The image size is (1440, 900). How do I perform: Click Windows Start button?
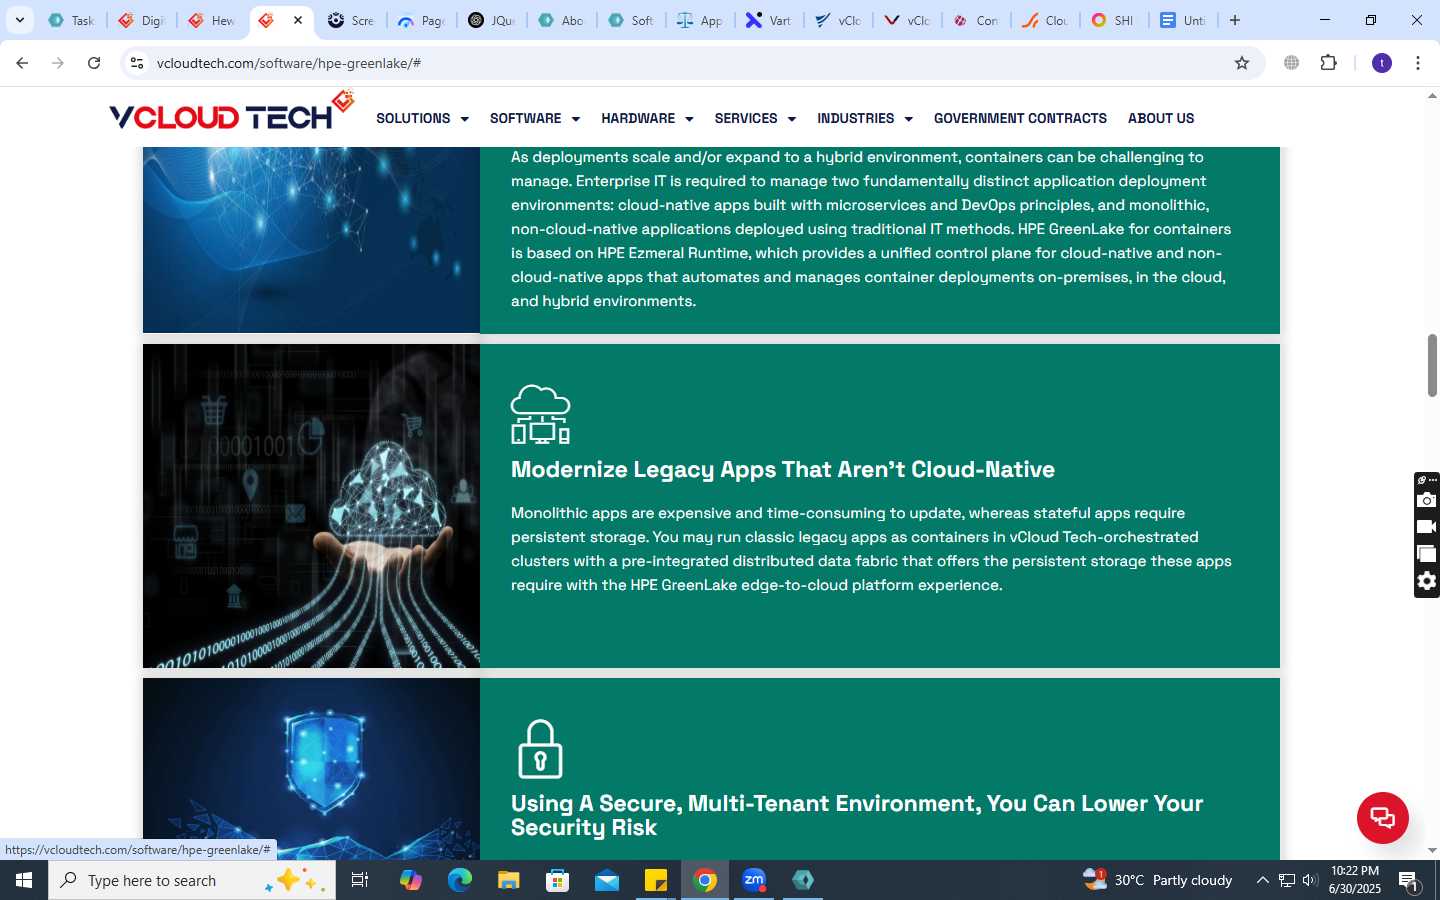(24, 880)
